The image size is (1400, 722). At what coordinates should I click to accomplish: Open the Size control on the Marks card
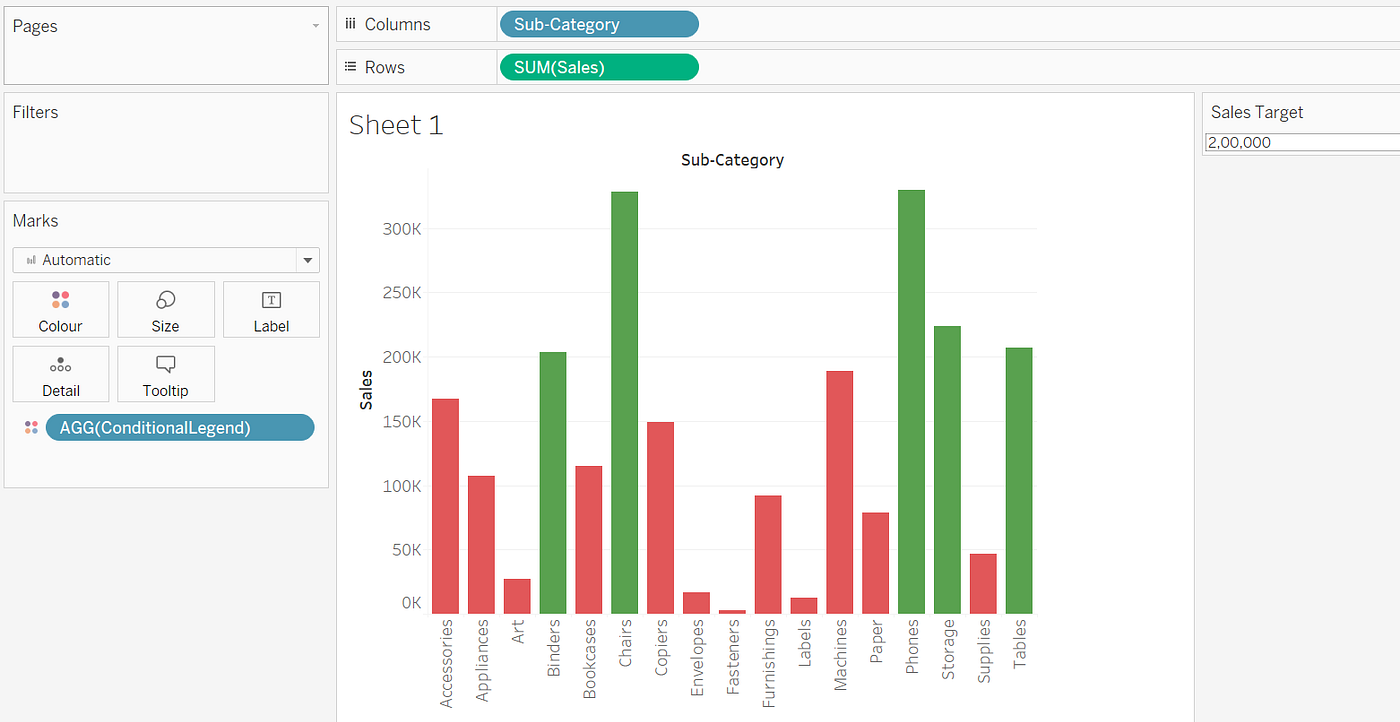coord(165,309)
